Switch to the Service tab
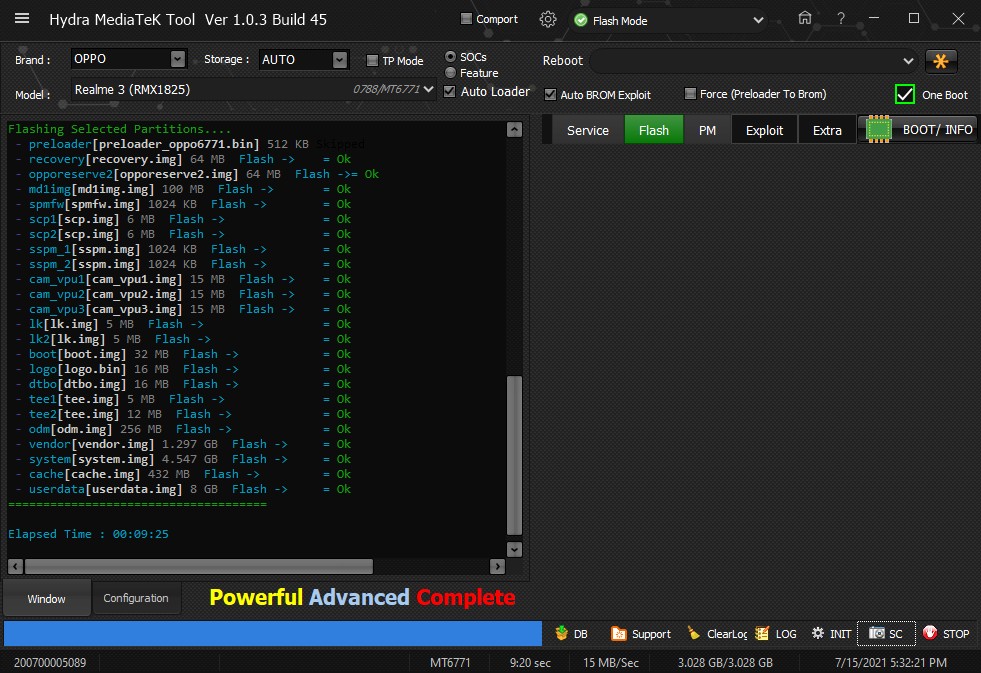 pos(587,130)
